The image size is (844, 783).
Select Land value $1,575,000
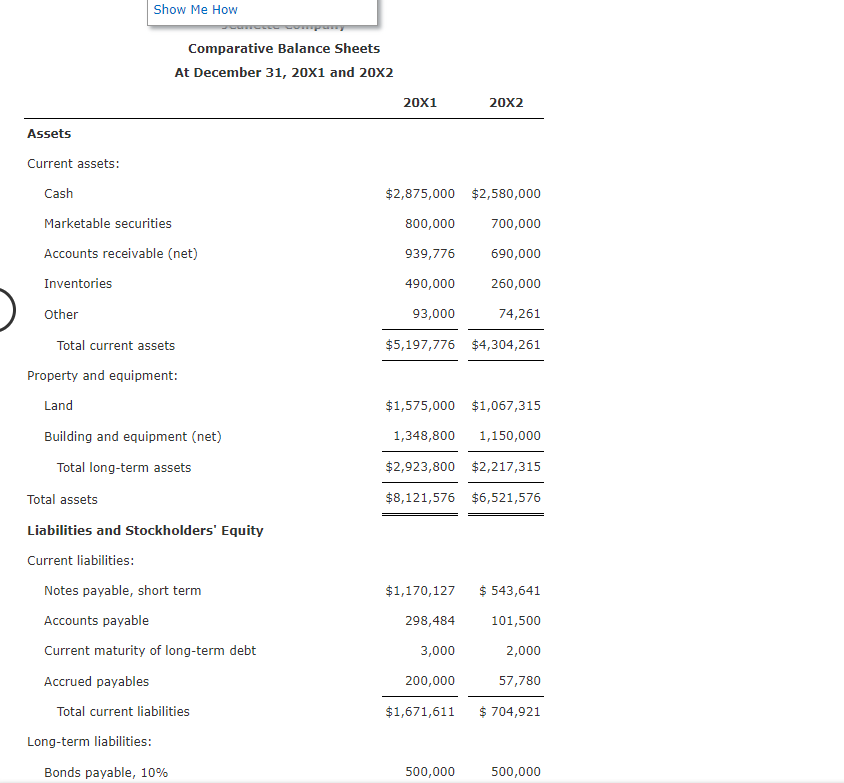pyautogui.click(x=420, y=406)
